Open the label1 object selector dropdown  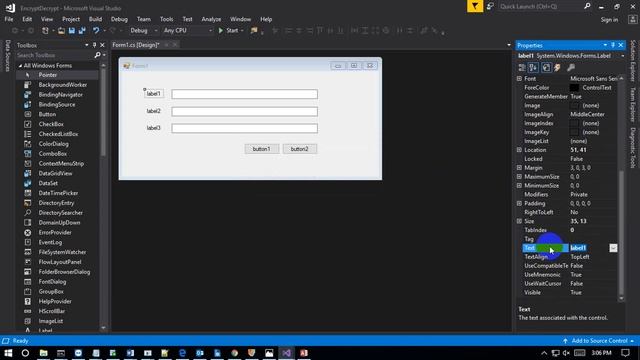tap(623, 56)
